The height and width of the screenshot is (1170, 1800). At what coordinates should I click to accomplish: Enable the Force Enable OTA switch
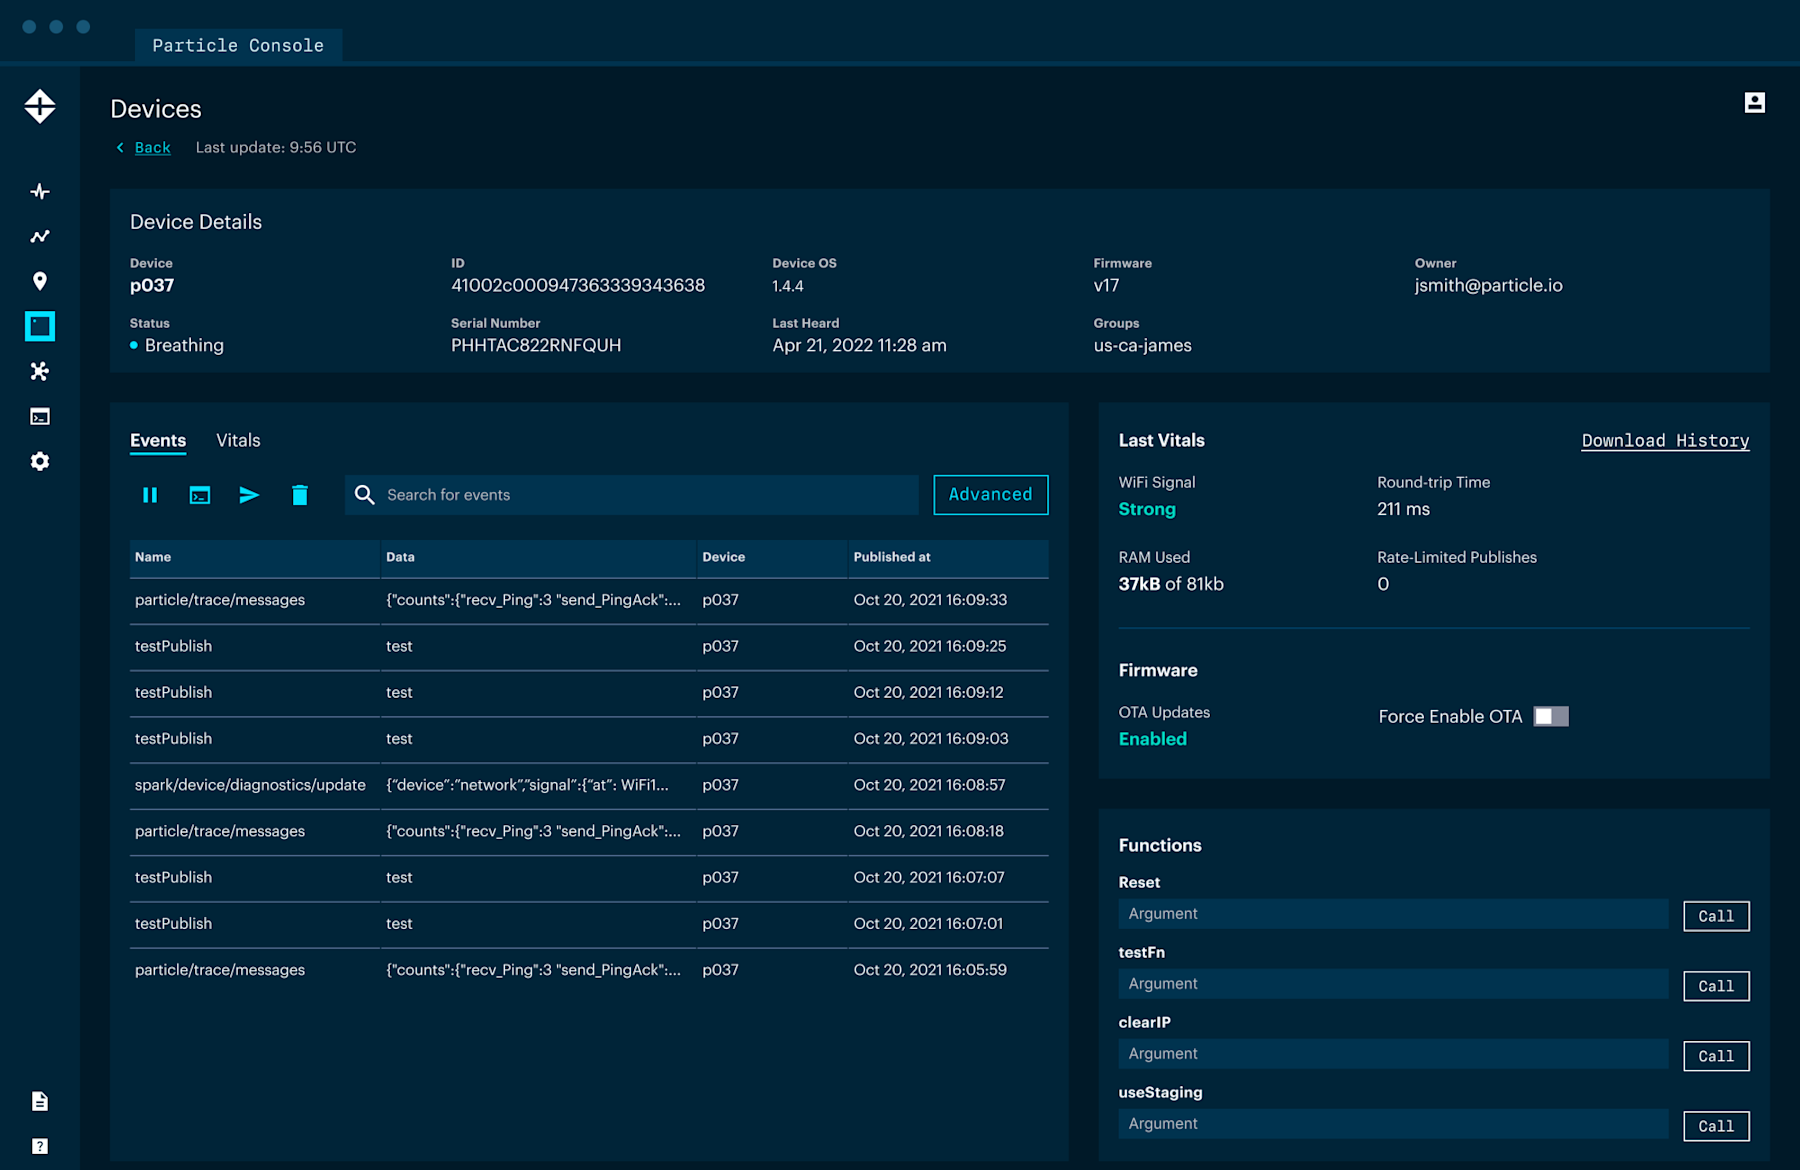click(x=1549, y=716)
